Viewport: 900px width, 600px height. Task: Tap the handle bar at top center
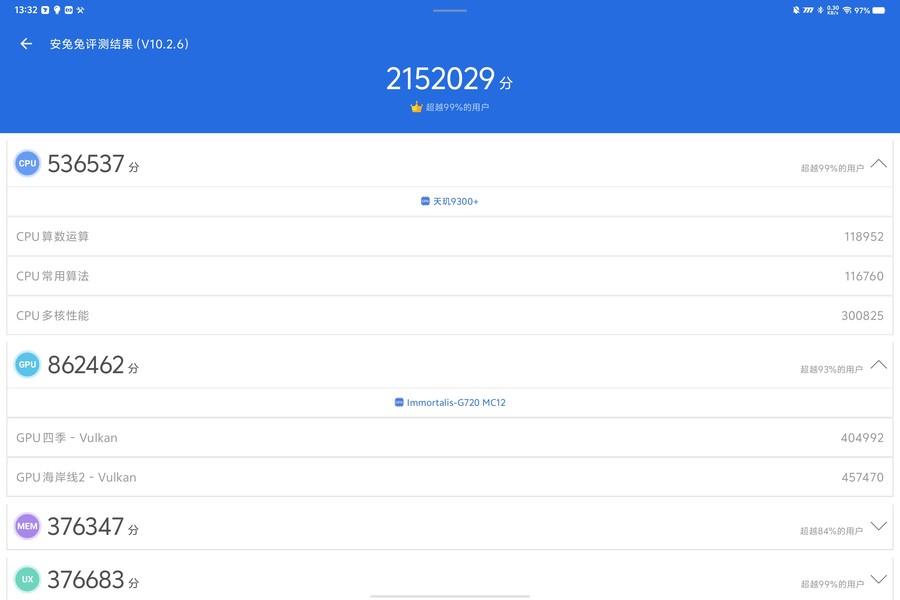tap(450, 10)
